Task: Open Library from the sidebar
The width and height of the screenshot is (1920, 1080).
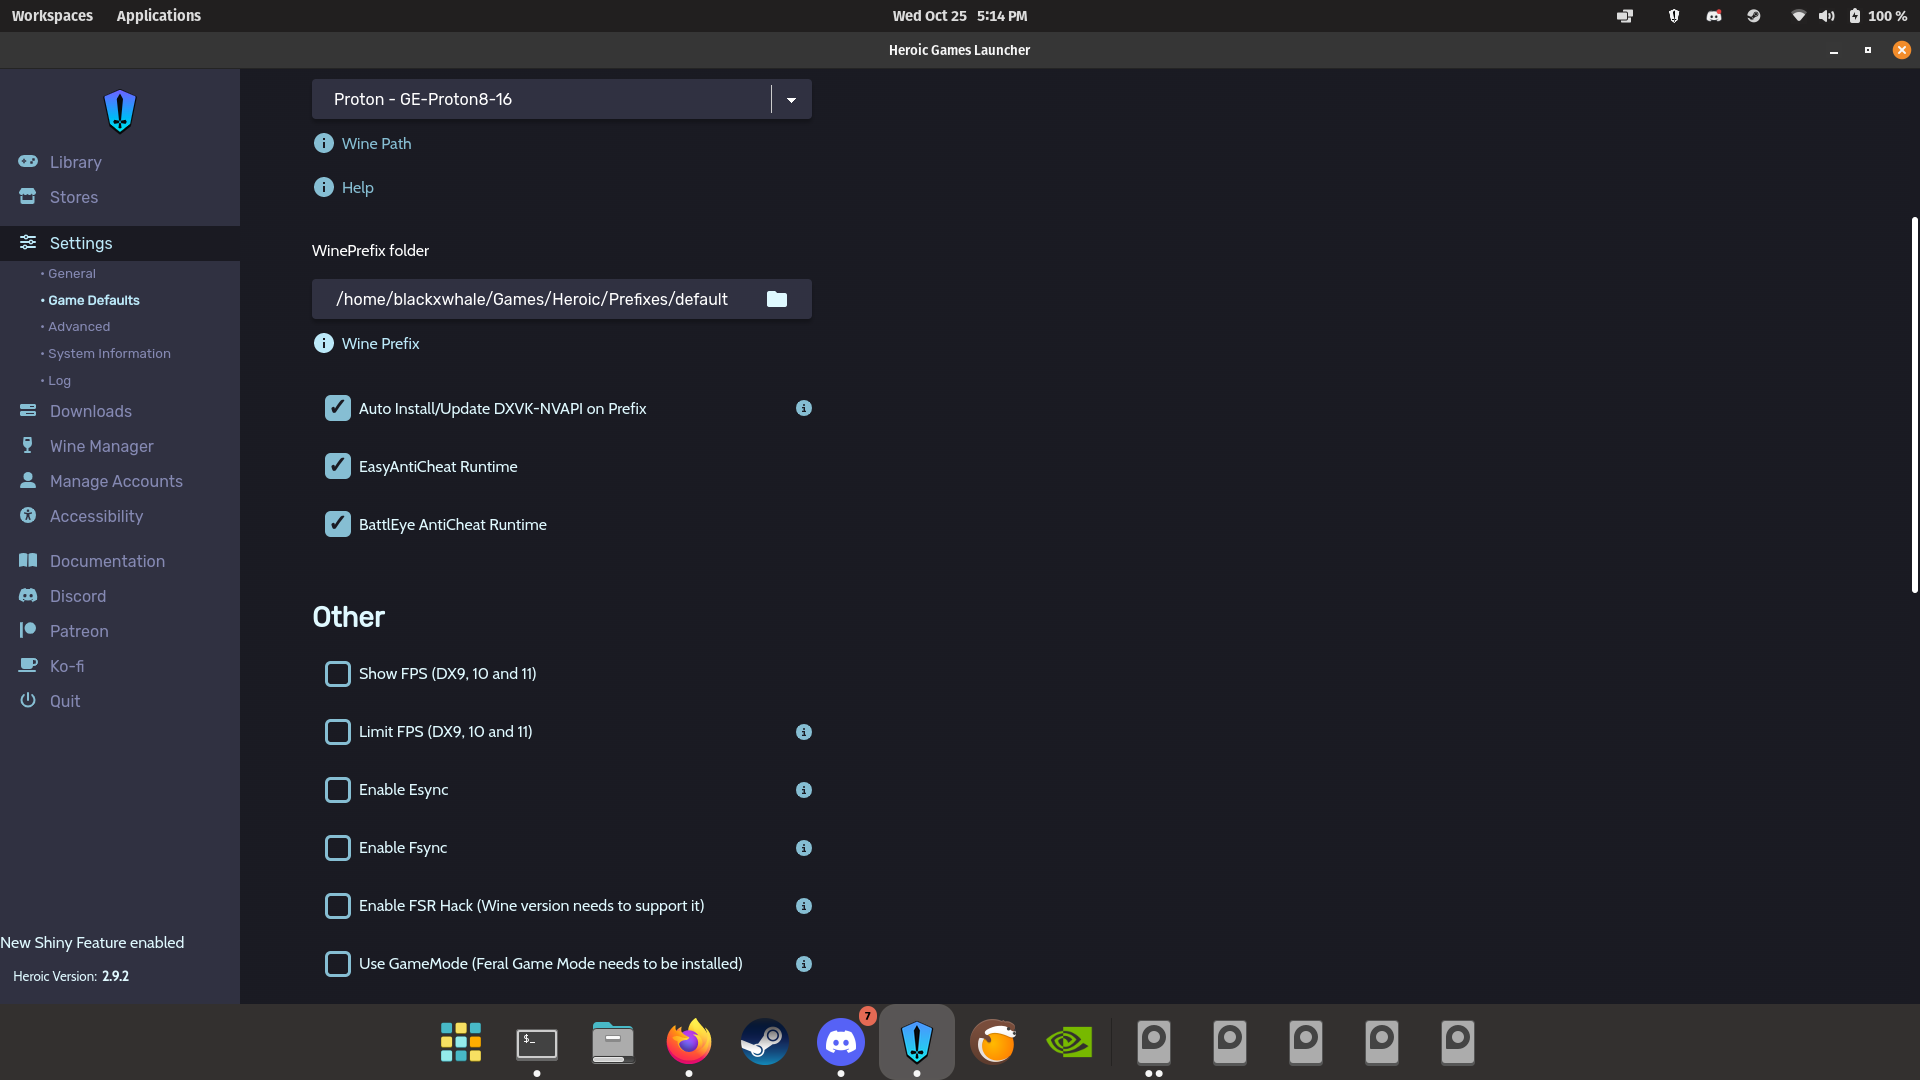Action: (x=75, y=162)
